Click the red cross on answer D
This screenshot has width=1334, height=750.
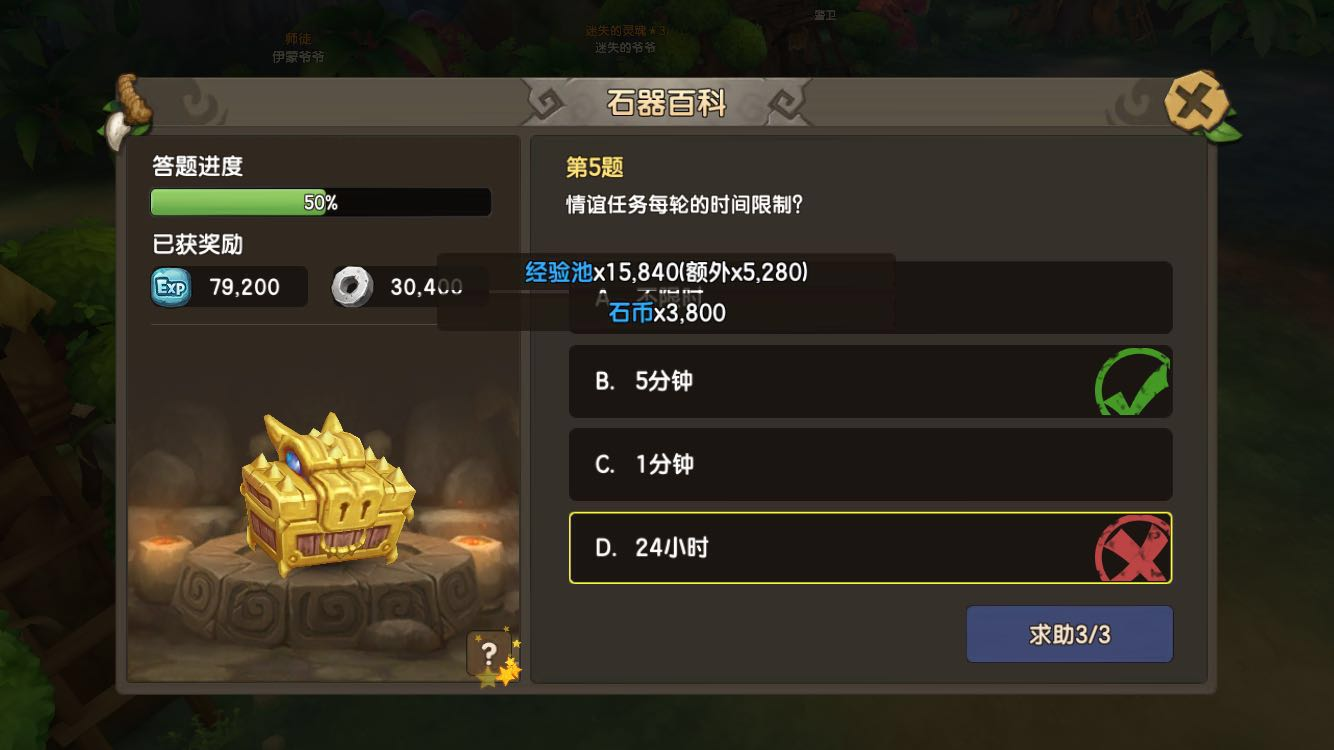pyautogui.click(x=1132, y=548)
